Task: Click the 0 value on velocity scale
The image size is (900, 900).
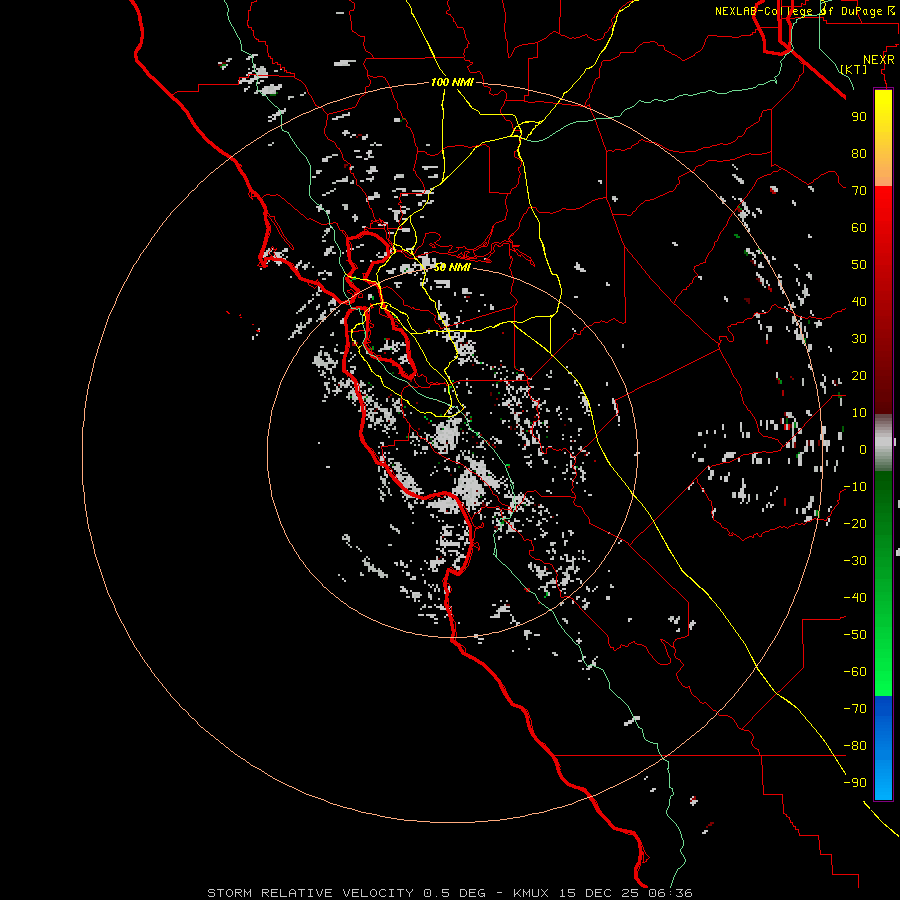Action: pyautogui.click(x=863, y=450)
